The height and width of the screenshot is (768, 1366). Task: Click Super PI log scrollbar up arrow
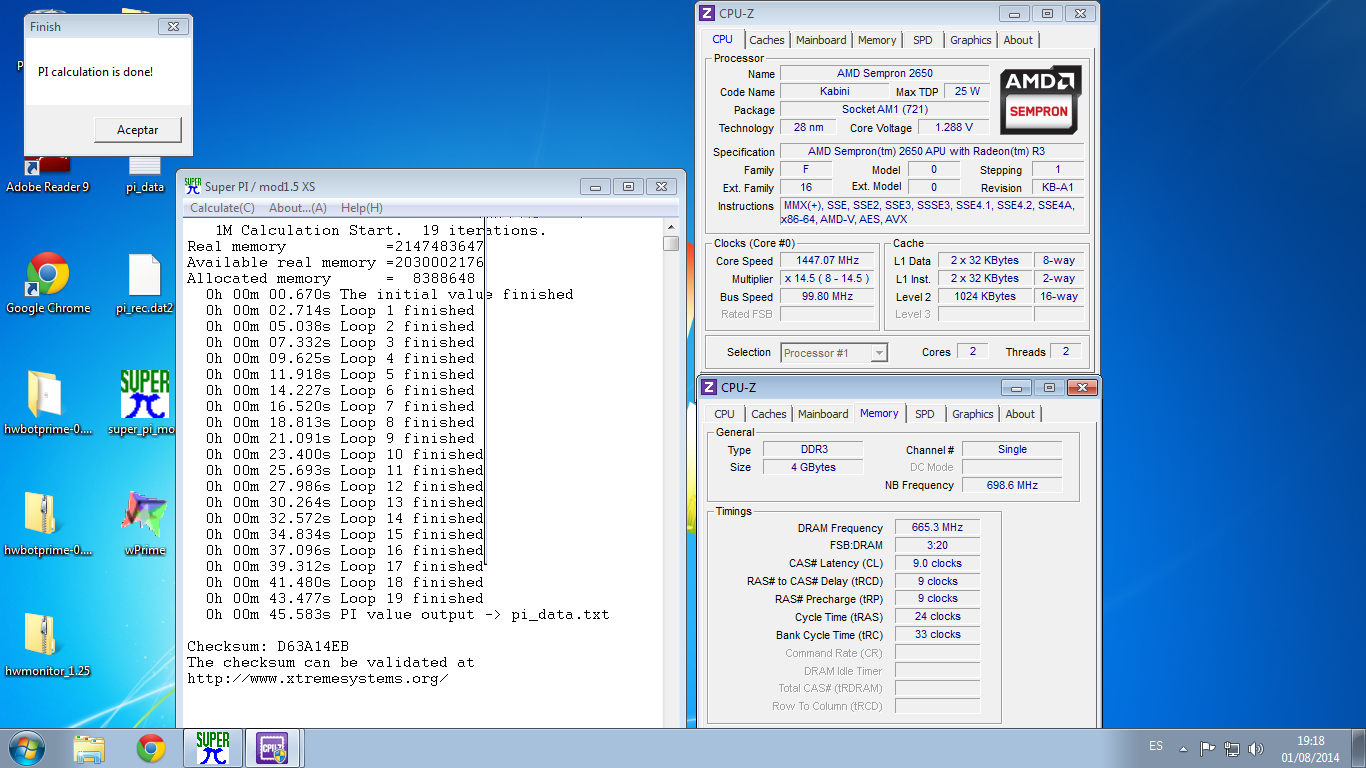click(671, 227)
